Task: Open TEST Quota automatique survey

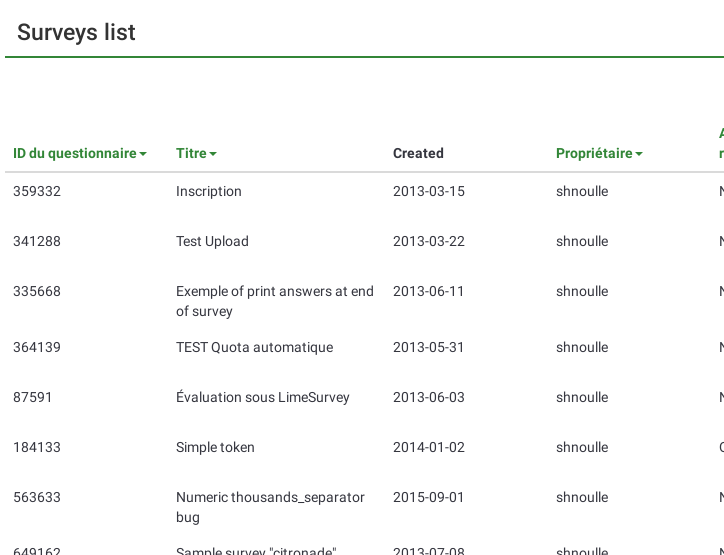Action: 254,347
